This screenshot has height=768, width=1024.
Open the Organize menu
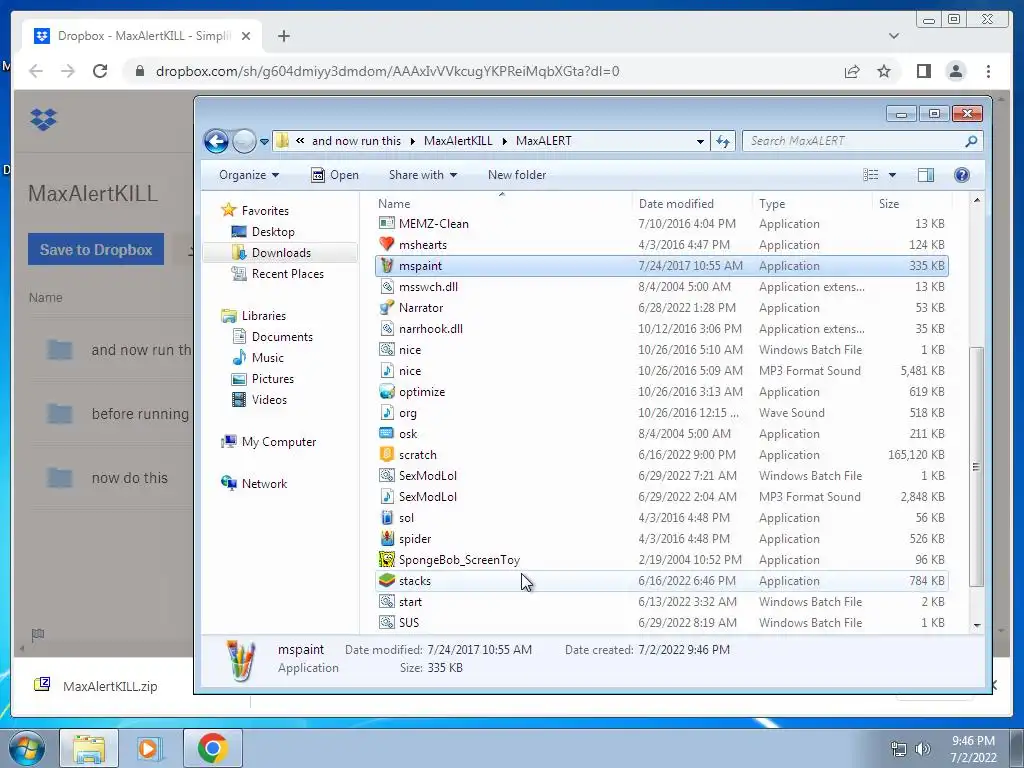(249, 175)
